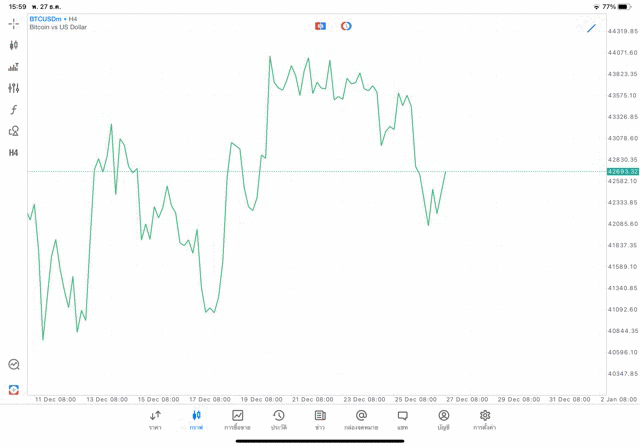This screenshot has height=447, width=640.
Task: Tap the red-blue app icon at bottom-left
Action: [14, 389]
